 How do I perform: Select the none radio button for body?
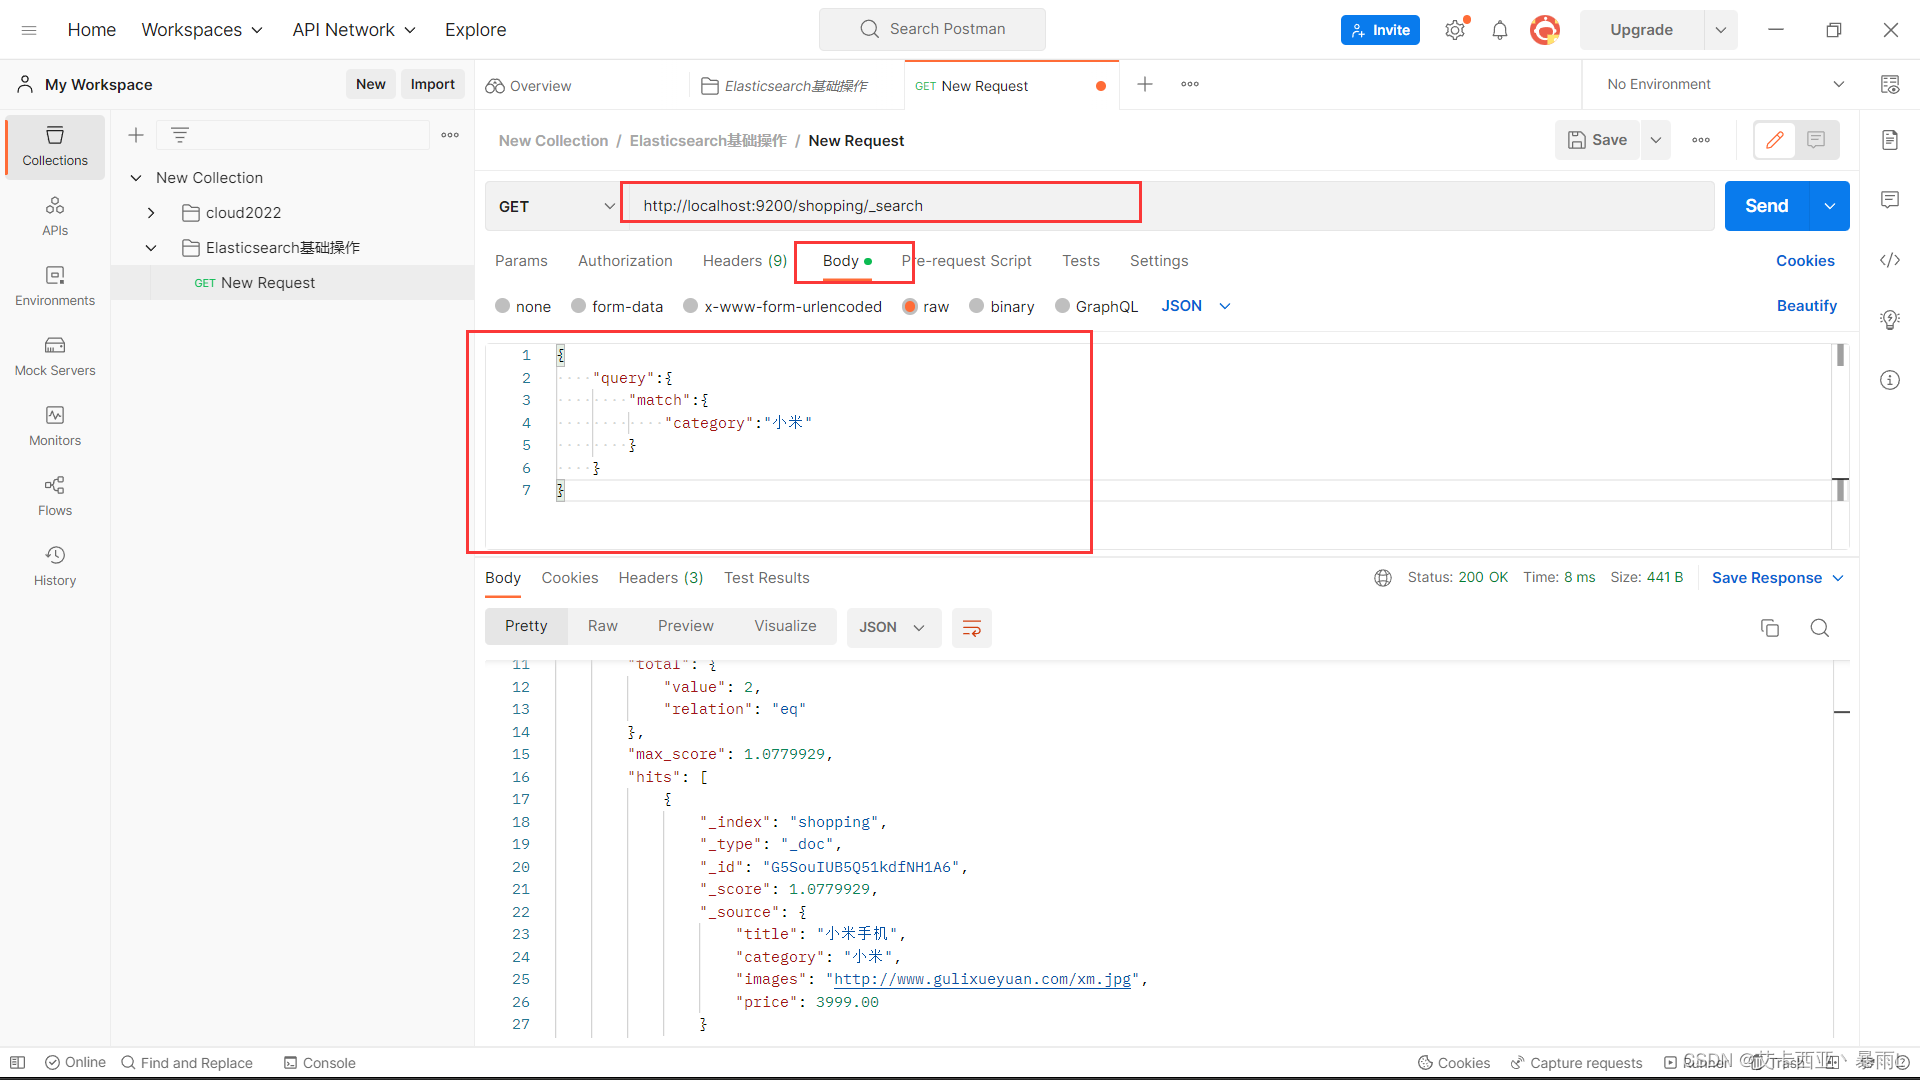pos(504,305)
